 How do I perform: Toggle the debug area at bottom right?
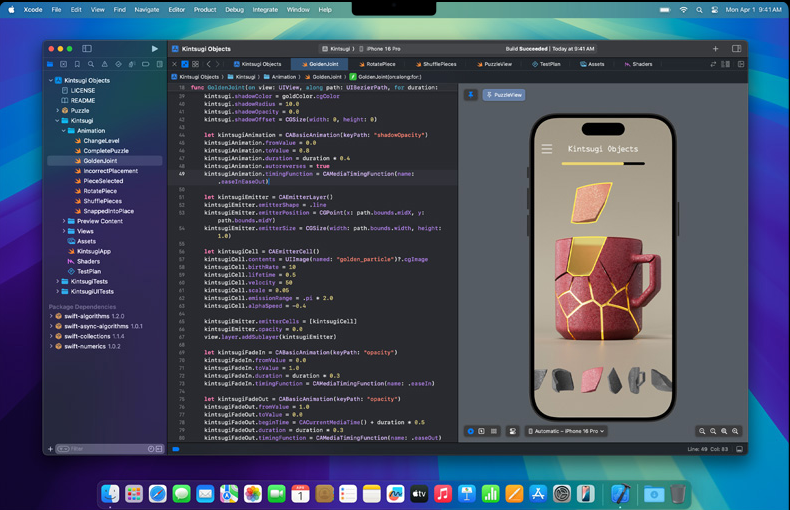[739, 449]
